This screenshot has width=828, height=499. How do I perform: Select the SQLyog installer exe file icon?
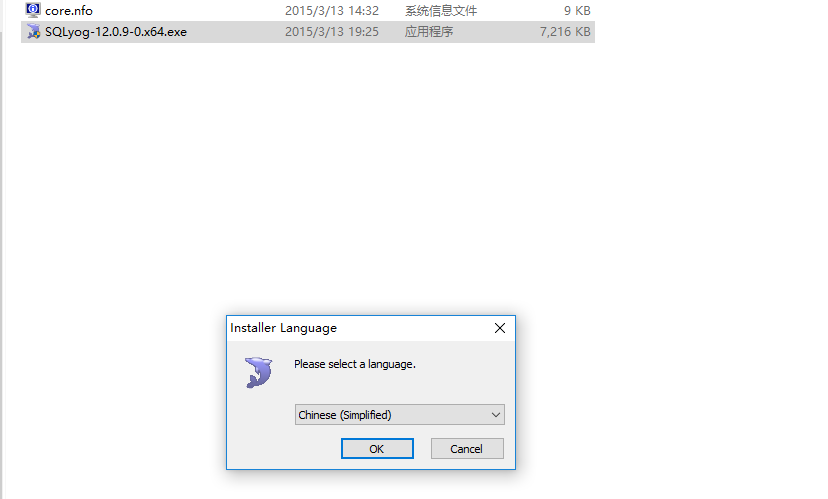point(34,31)
